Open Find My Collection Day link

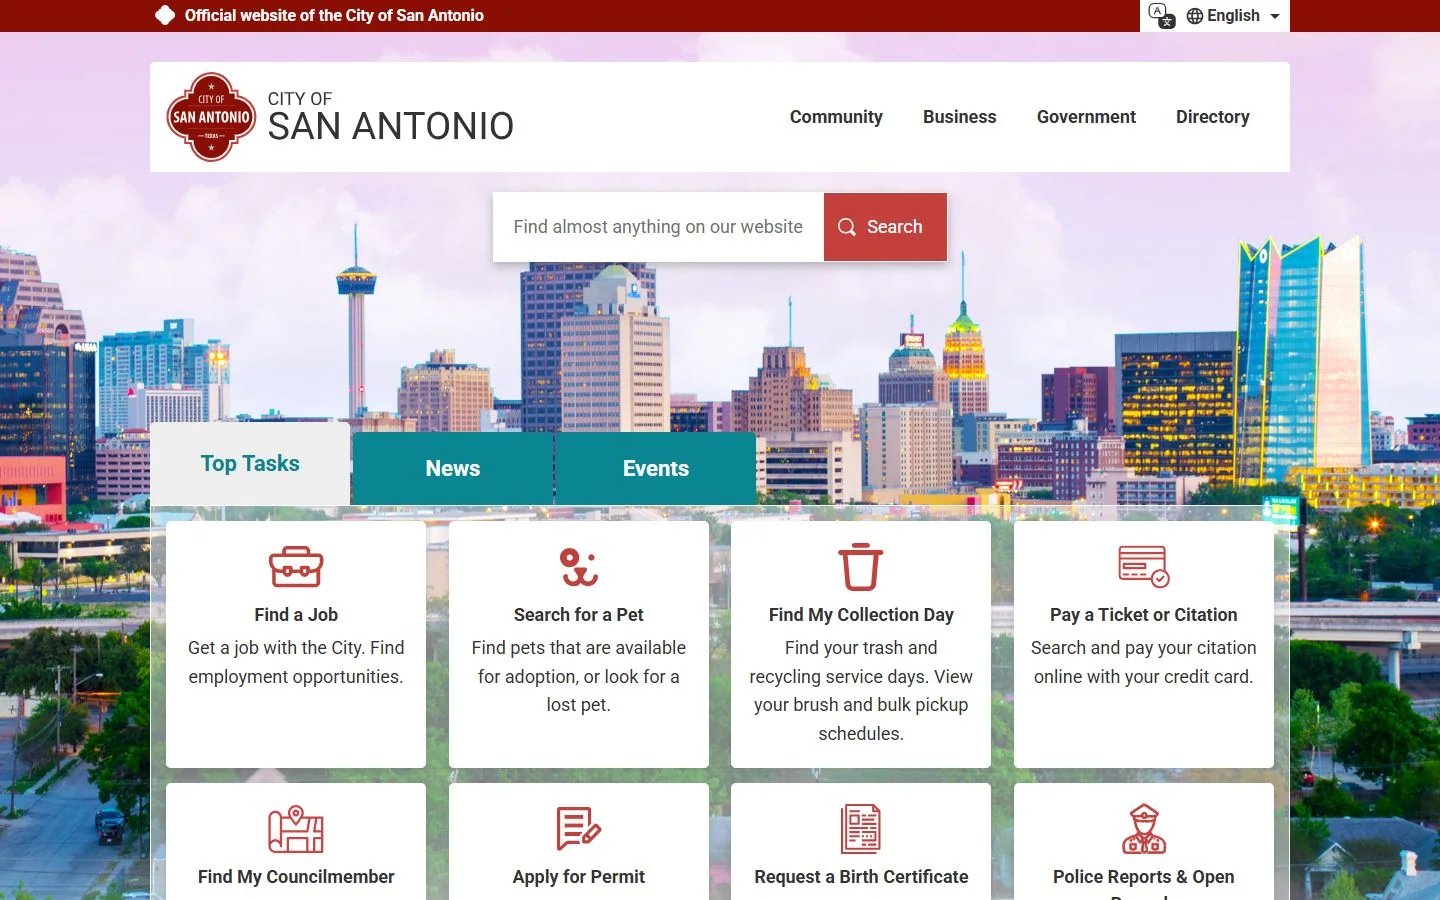point(861,615)
